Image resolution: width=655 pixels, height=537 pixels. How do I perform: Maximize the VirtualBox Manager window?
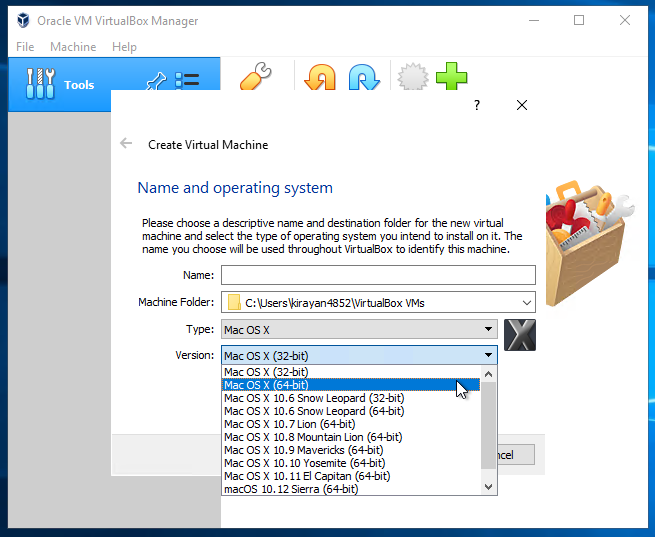click(x=579, y=20)
